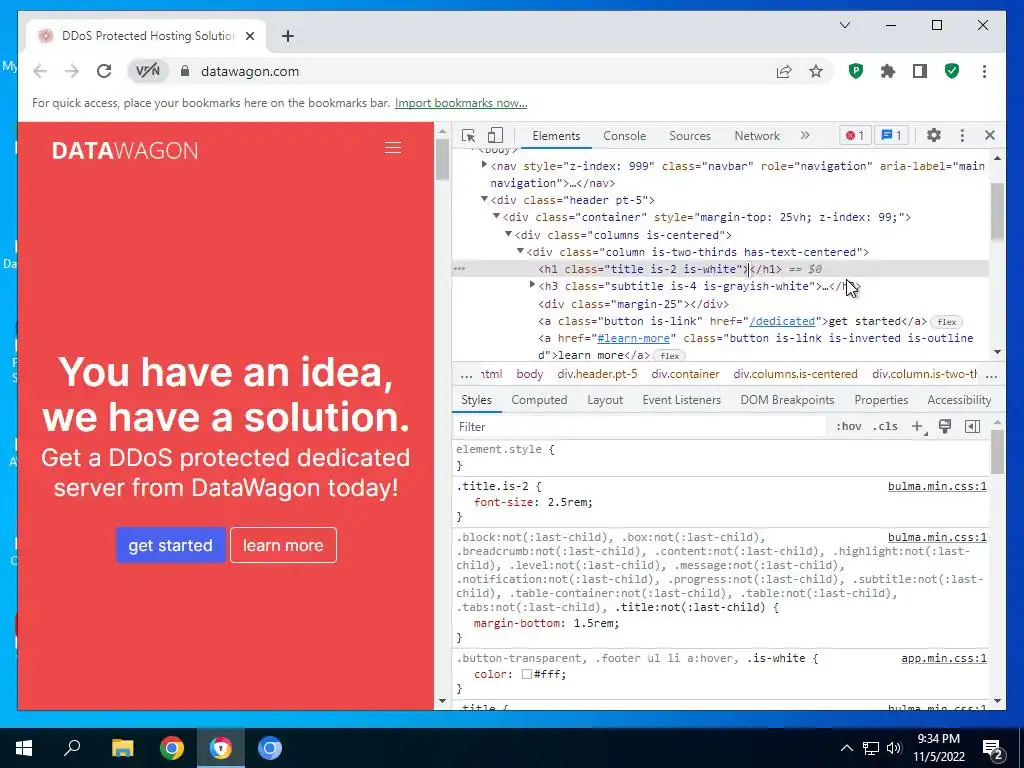The image size is (1024, 768).
Task: Click the #learn-more href link
Action: (633, 338)
